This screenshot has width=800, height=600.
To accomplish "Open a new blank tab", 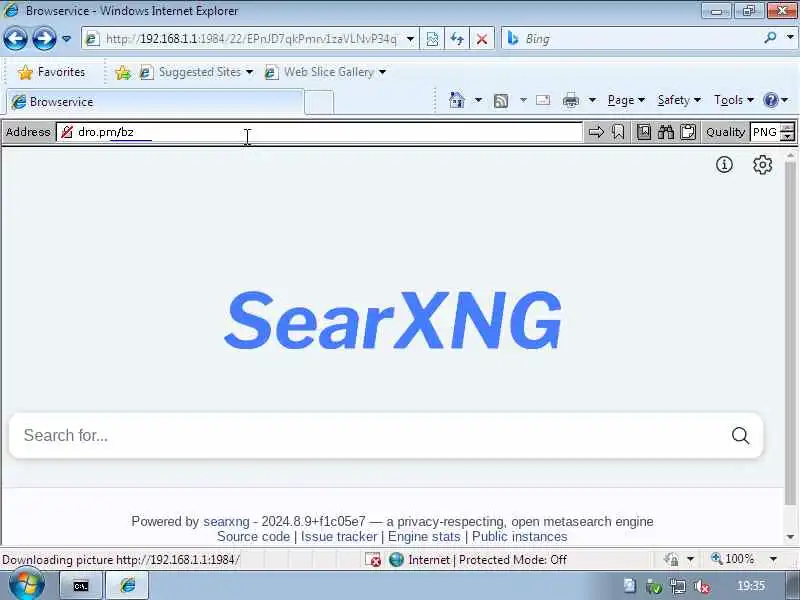I will click(319, 102).
